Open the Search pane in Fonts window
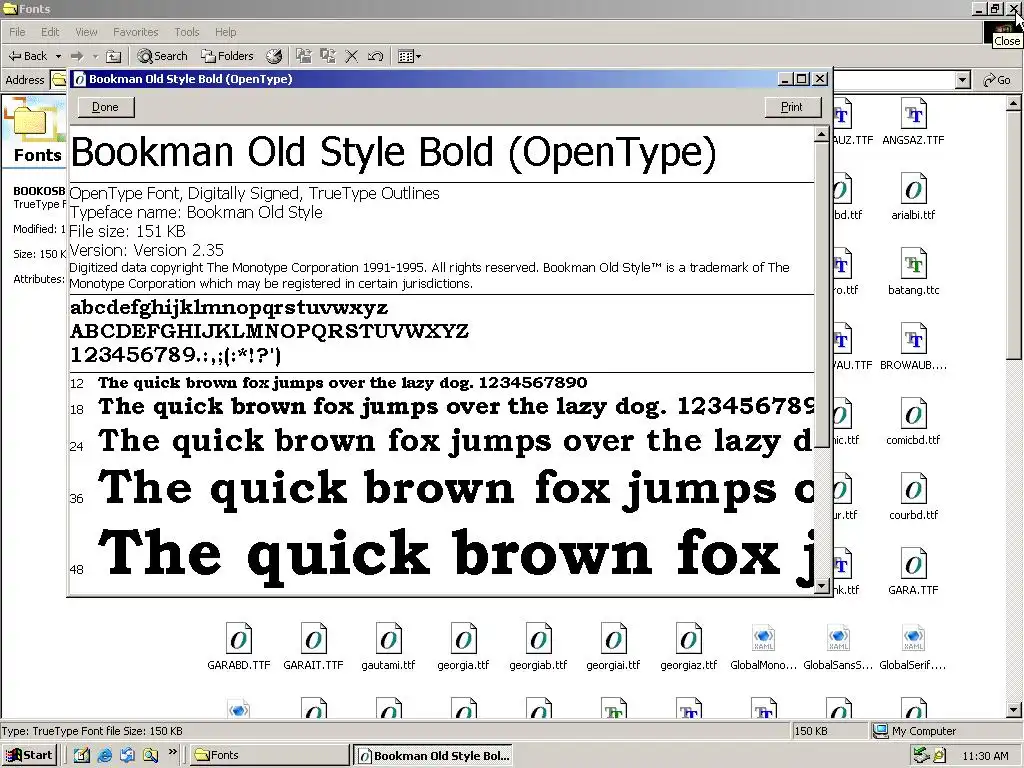1024x768 pixels. click(x=163, y=56)
